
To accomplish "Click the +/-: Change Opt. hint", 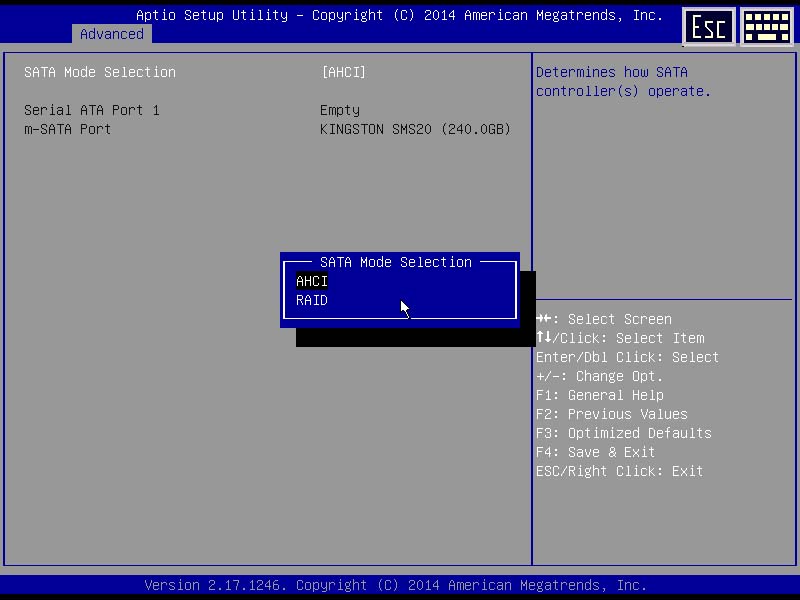I will pyautogui.click(x=599, y=376).
